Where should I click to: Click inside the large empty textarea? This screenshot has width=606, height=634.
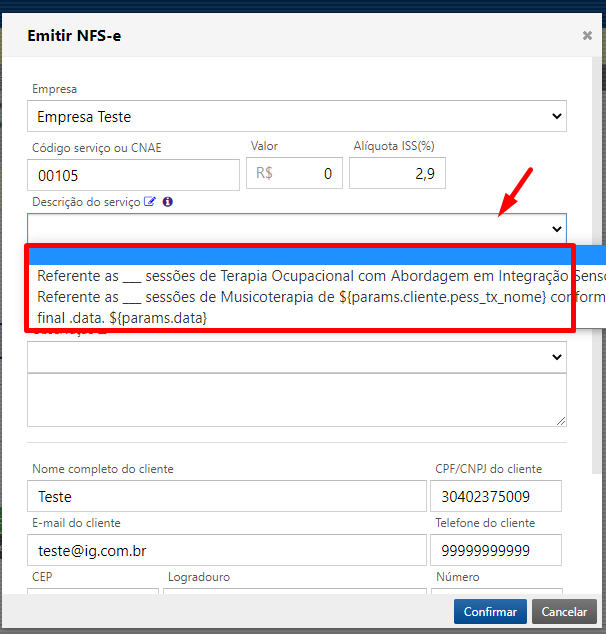[297, 400]
